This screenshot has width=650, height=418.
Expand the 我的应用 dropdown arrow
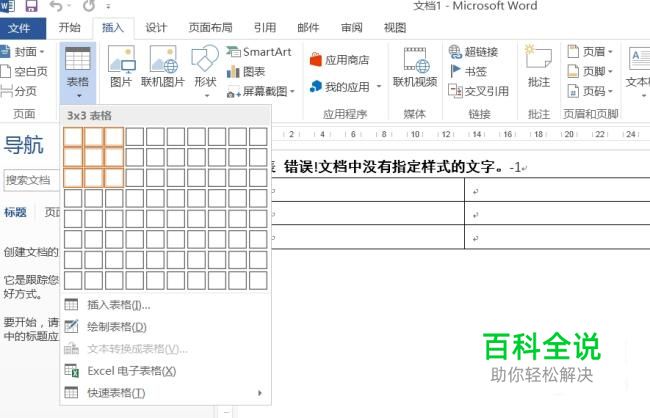click(x=378, y=87)
